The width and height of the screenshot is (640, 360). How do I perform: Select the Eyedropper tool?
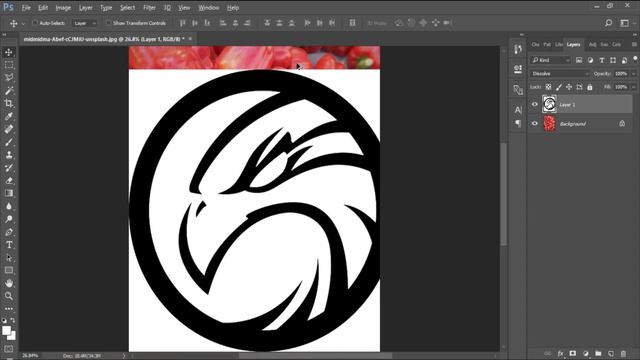(x=9, y=116)
